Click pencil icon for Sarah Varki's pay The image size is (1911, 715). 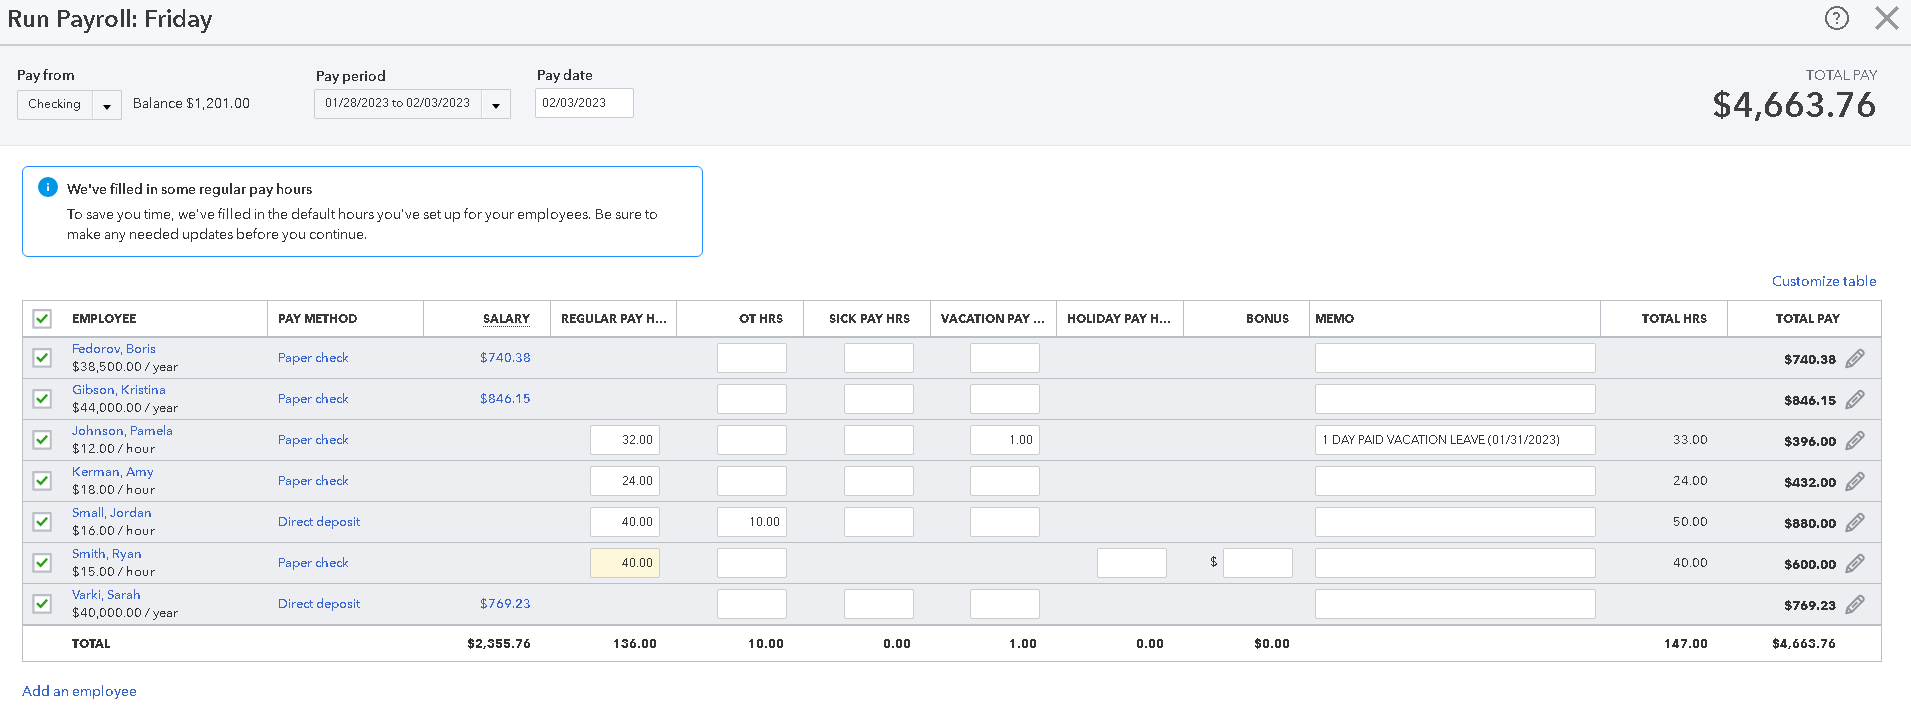(1855, 604)
